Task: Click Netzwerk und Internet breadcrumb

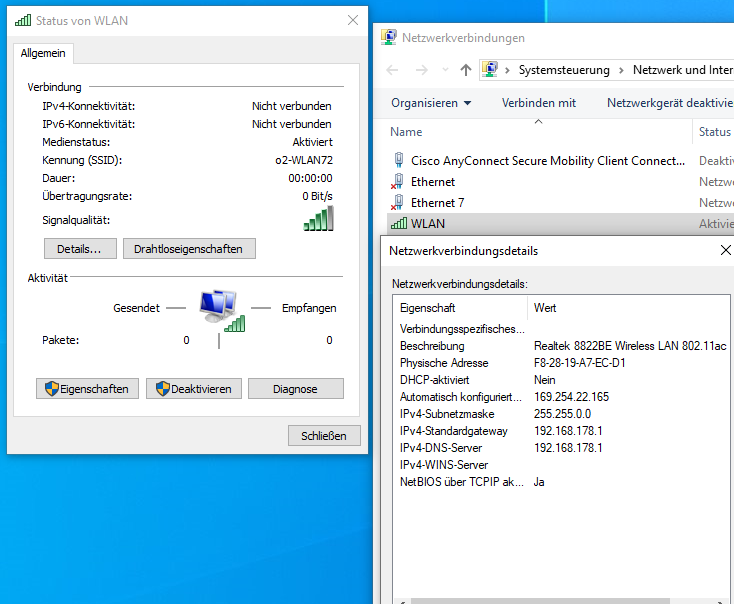Action: pyautogui.click(x=683, y=70)
